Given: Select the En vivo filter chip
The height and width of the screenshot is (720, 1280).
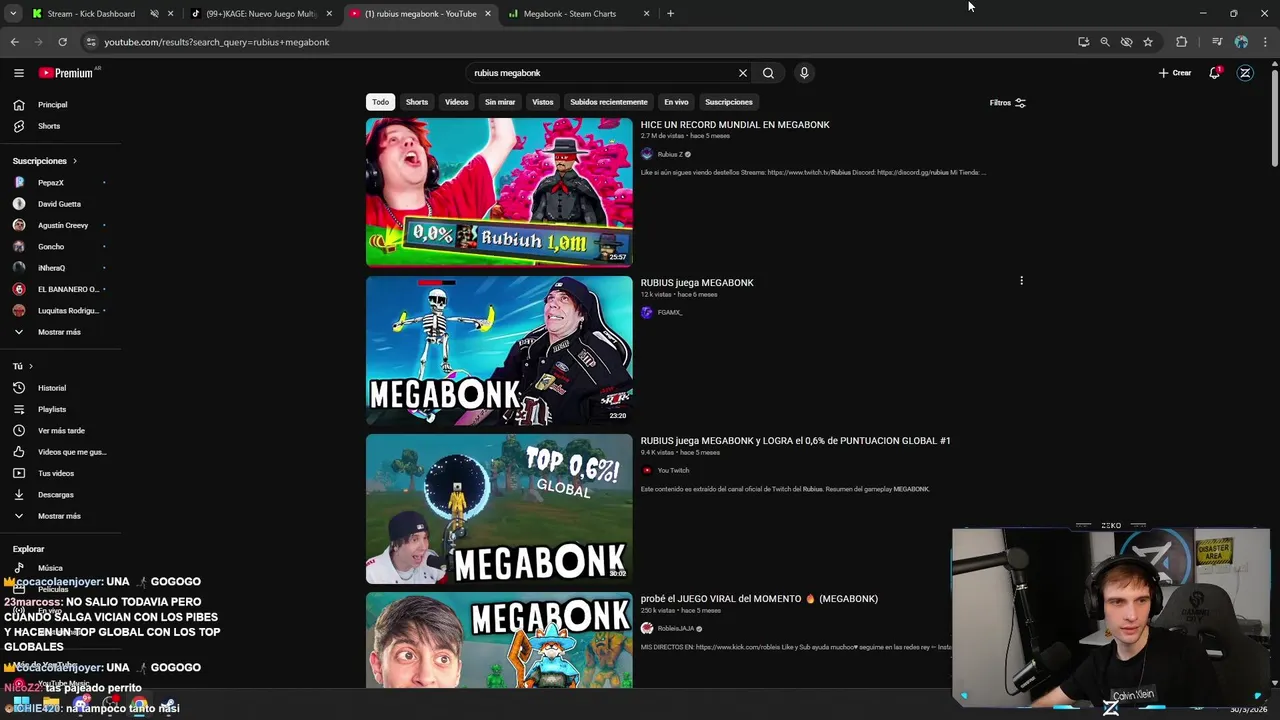Looking at the screenshot, I should point(676,102).
